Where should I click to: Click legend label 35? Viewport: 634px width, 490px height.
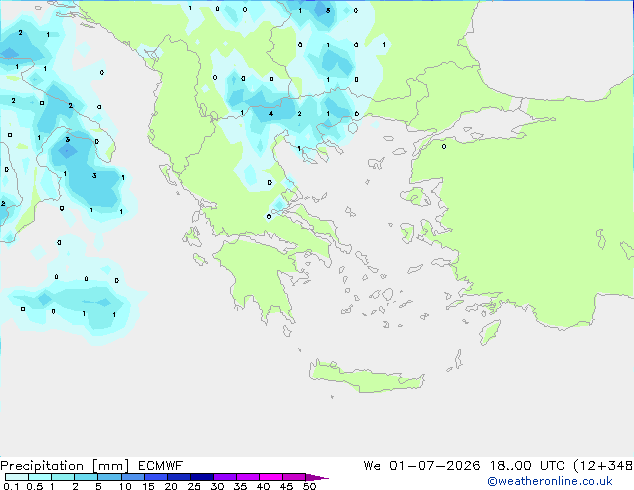click(240, 486)
